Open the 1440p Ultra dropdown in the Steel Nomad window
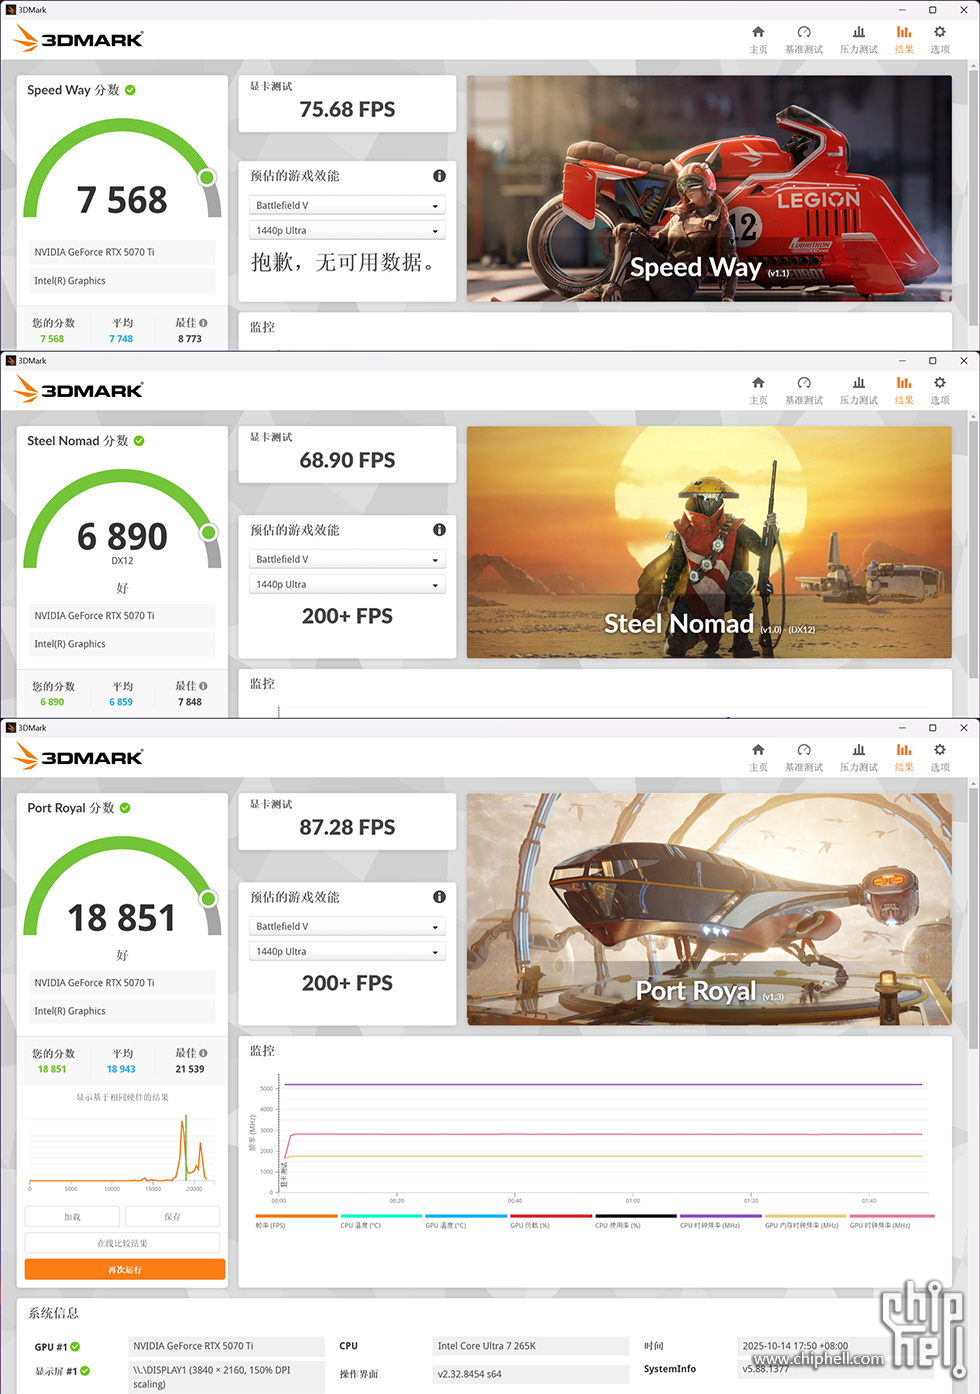 (x=346, y=585)
